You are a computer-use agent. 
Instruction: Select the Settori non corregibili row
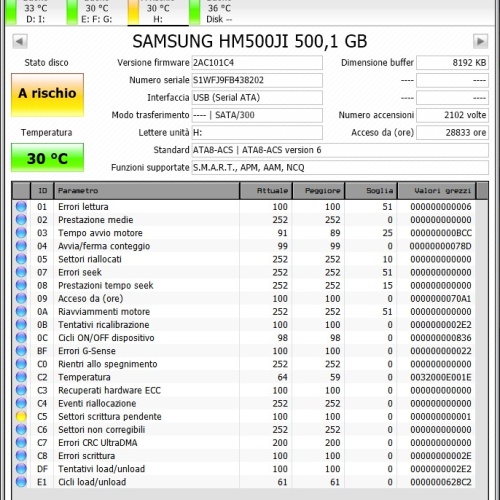pos(244,430)
